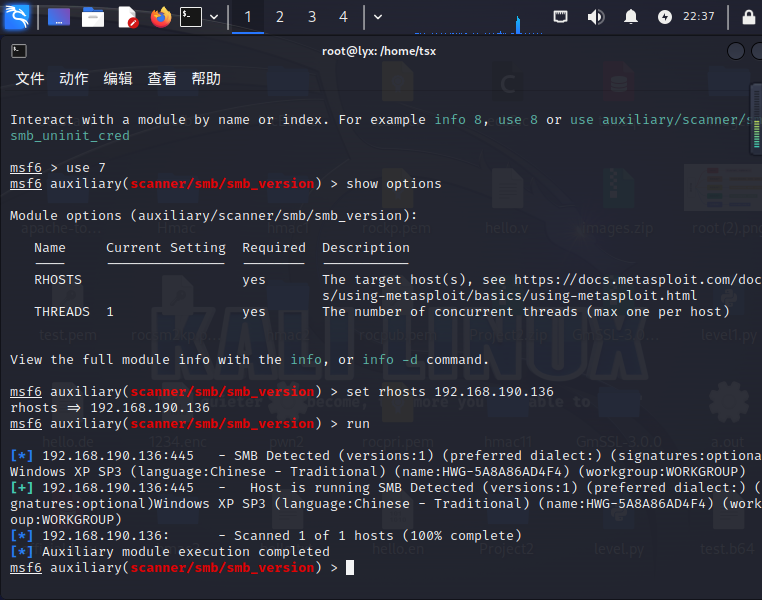Viewport: 762px width, 600px height.
Task: Click the CPU graph monitor in panel
Action: pos(479,23)
